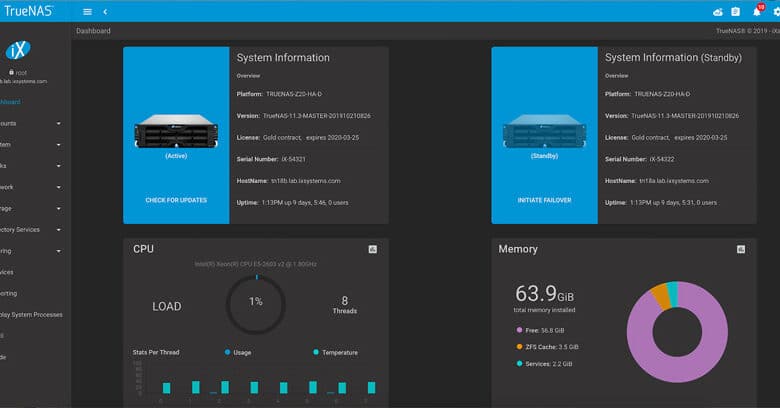Toggle Usage legend in CPU chart
Image resolution: width=780 pixels, height=408 pixels.
pos(238,352)
